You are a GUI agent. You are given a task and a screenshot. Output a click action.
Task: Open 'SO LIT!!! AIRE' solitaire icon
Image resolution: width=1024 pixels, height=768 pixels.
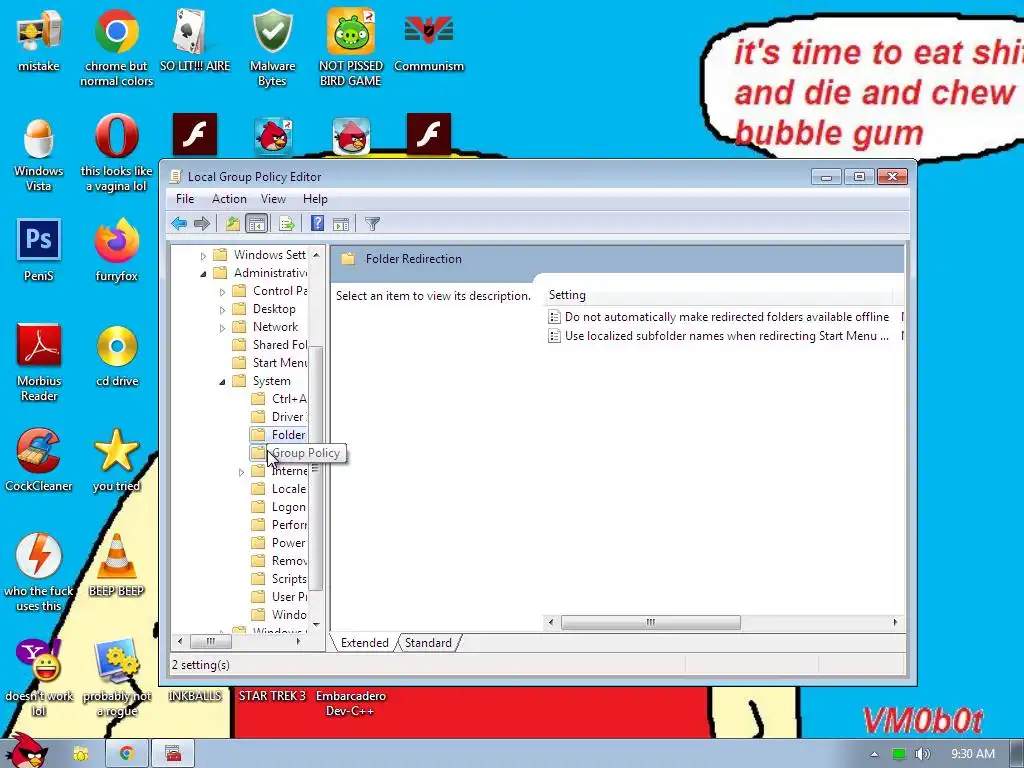(x=195, y=40)
